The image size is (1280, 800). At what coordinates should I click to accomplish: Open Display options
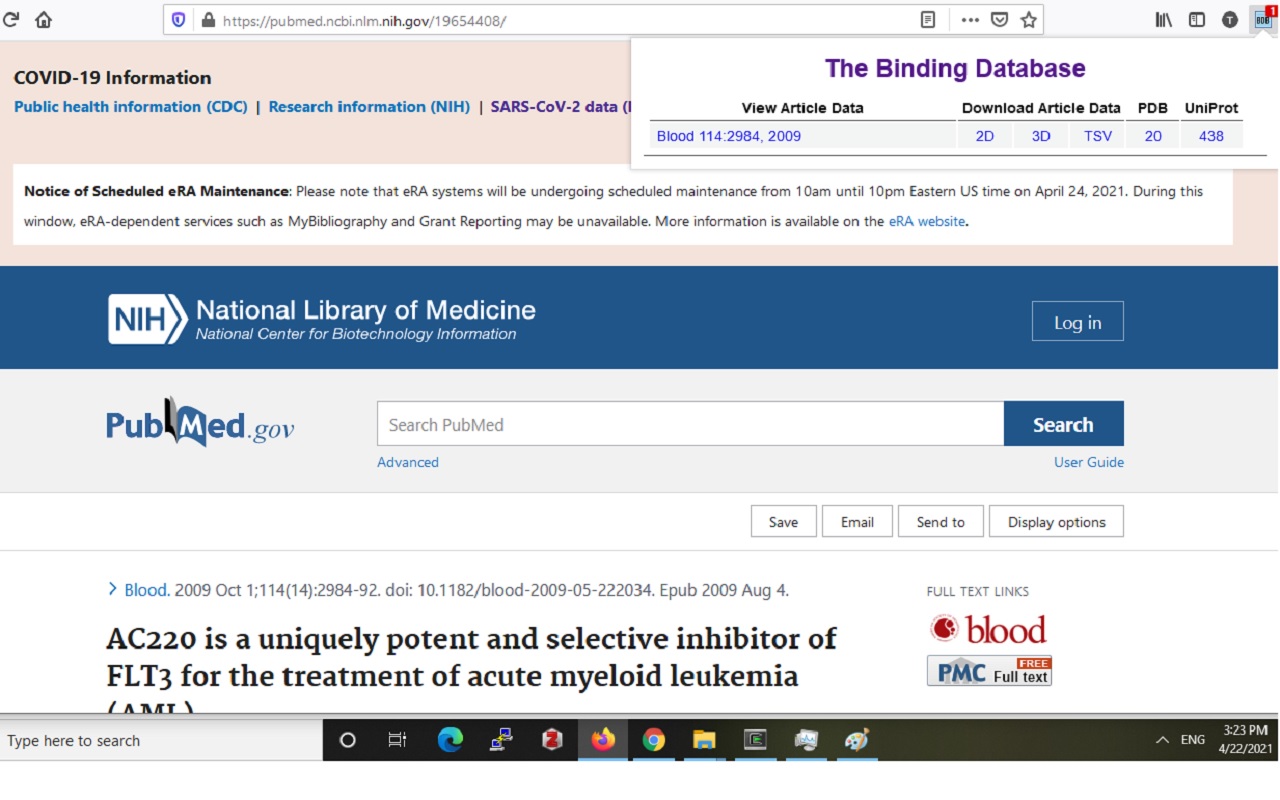click(1056, 521)
